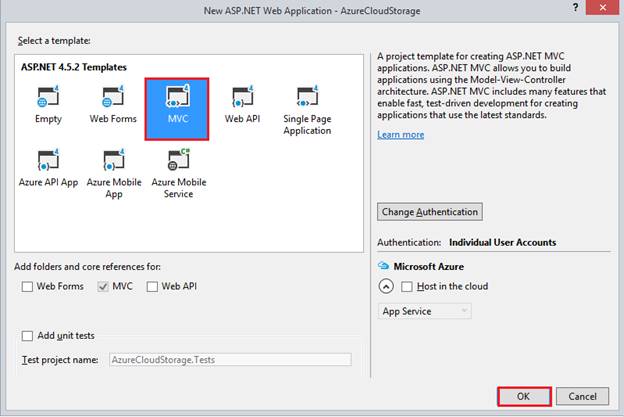This screenshot has width=624, height=417.
Task: Open the App Service dropdown
Action: point(424,311)
